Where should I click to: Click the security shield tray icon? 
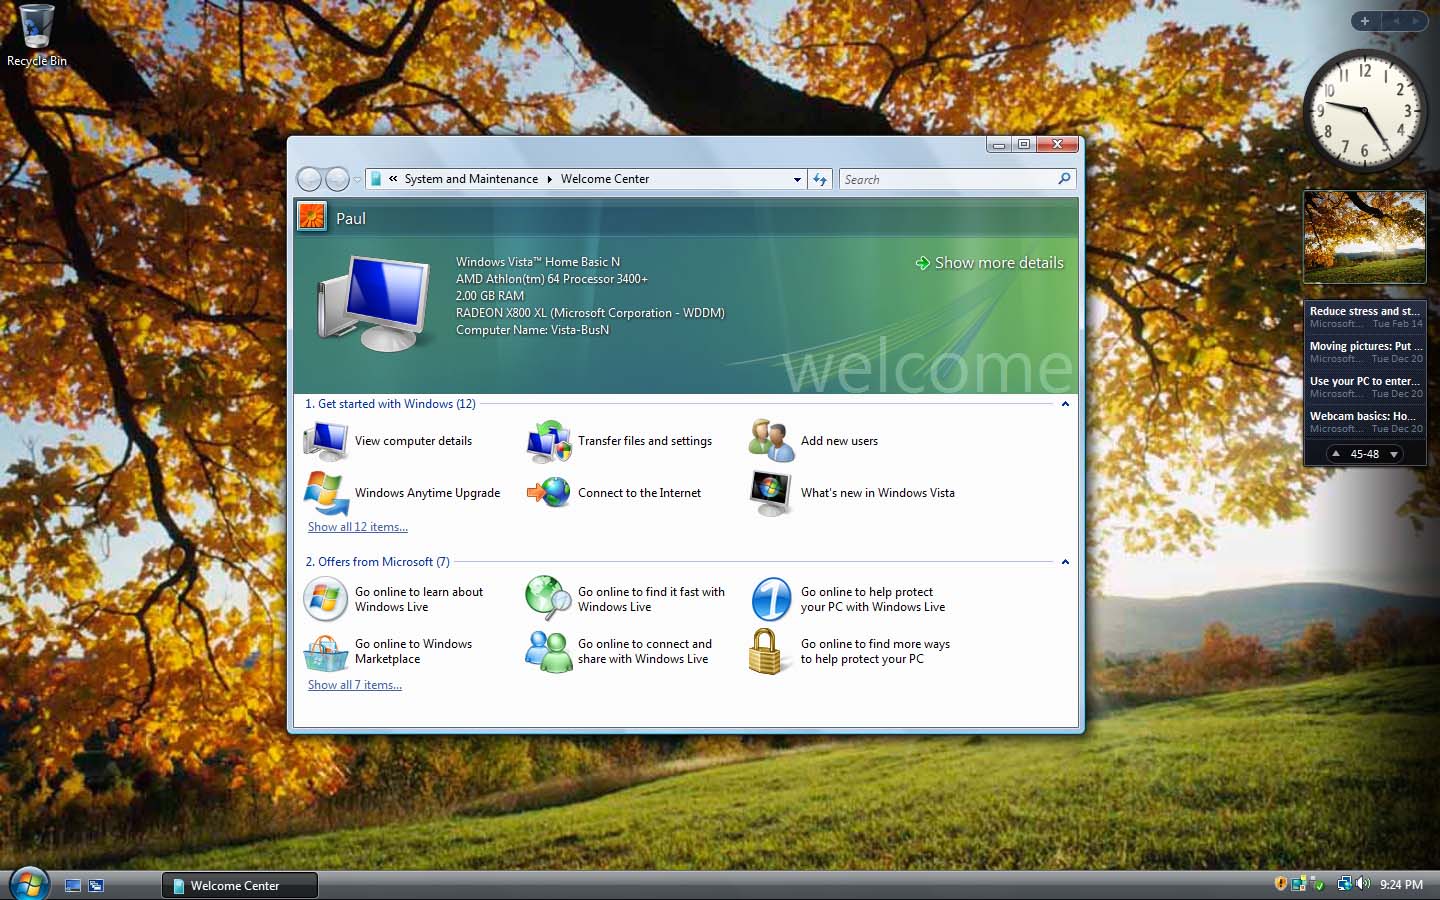[x=1281, y=884]
